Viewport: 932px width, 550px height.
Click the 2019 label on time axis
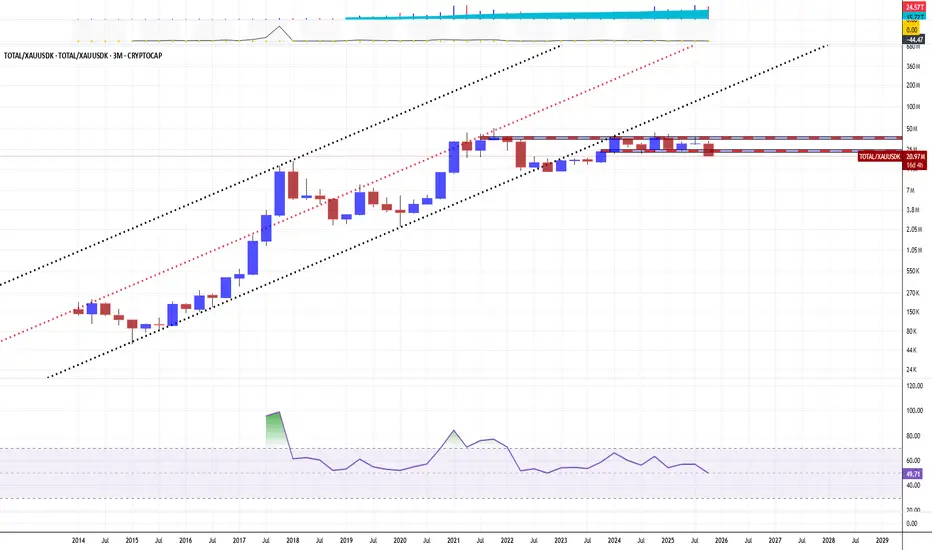346,541
